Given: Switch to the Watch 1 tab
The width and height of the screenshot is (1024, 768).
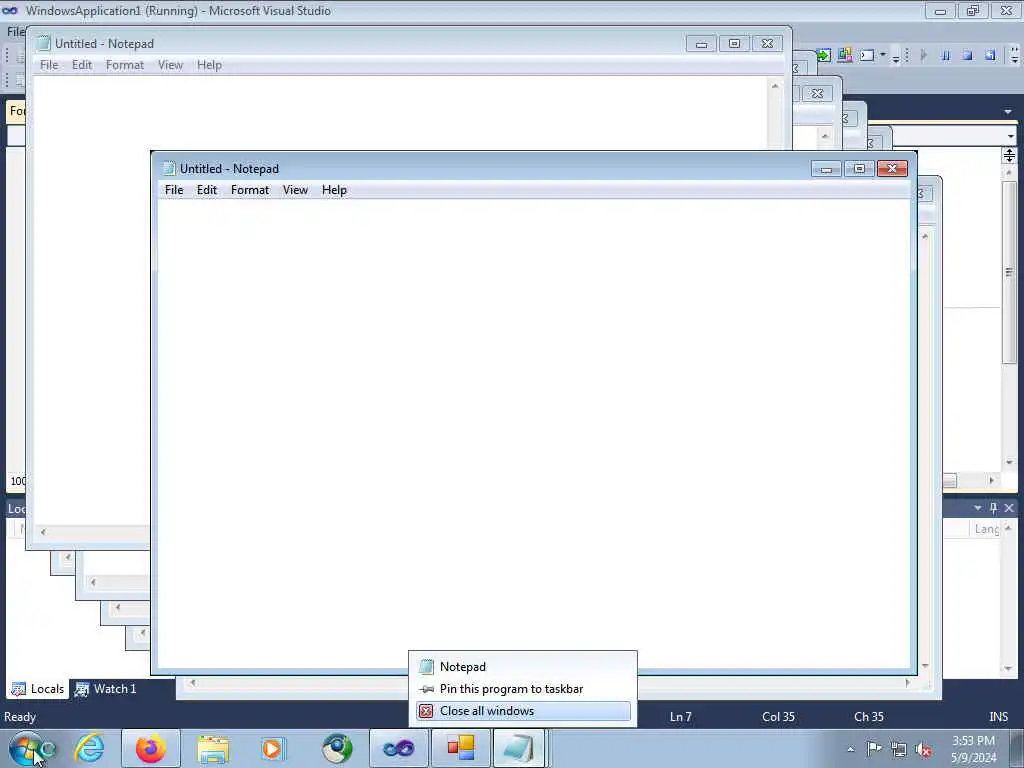Looking at the screenshot, I should coord(106,688).
